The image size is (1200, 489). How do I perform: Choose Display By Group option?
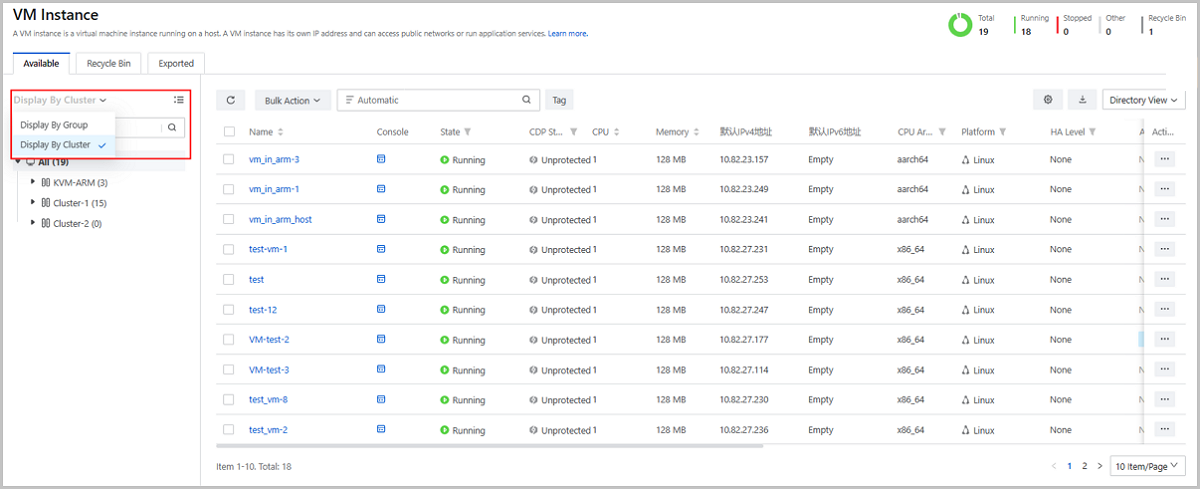pos(54,125)
